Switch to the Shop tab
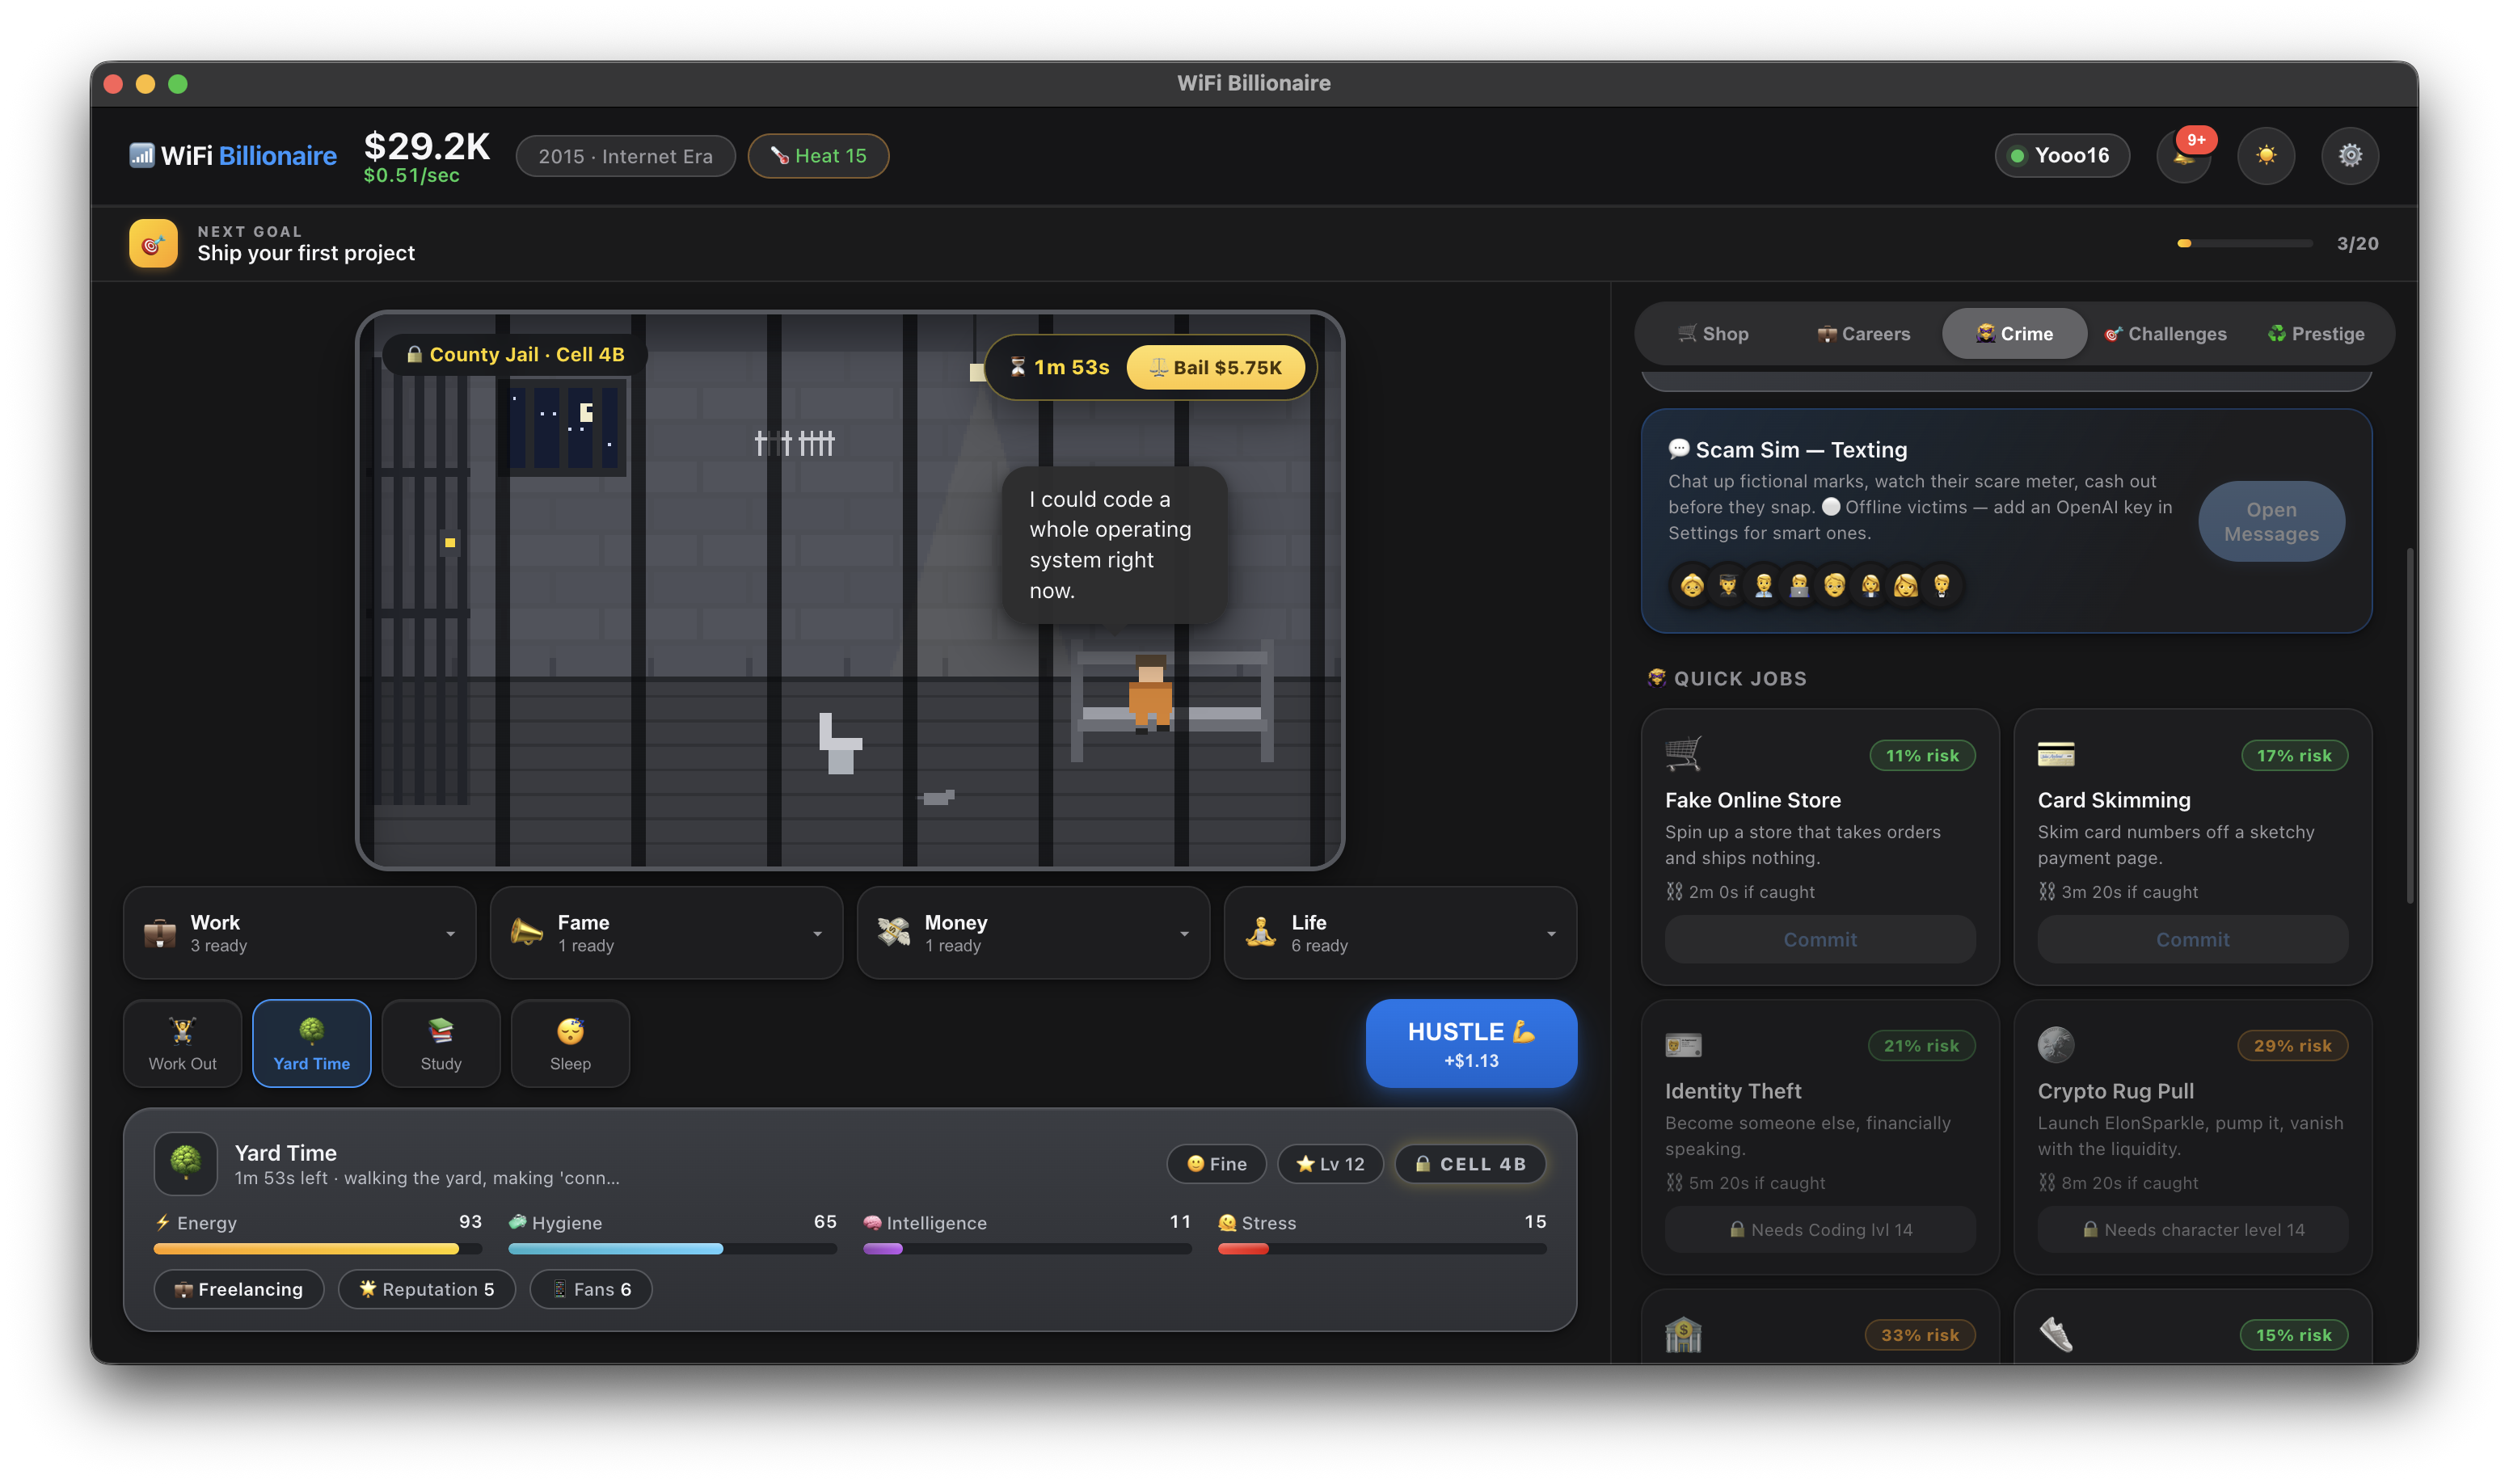The image size is (2509, 1484). pyautogui.click(x=1713, y=334)
